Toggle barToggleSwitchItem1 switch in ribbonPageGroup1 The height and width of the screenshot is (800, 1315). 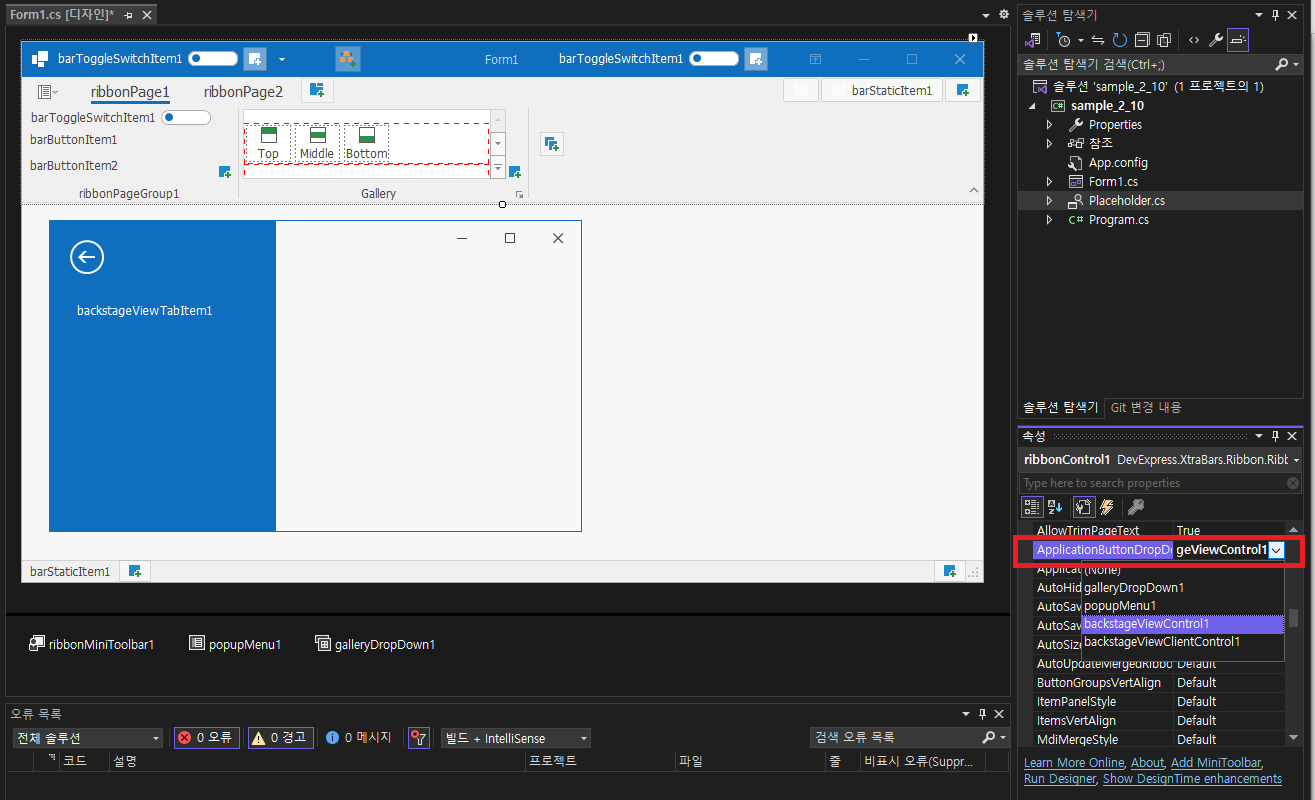[x=186, y=117]
